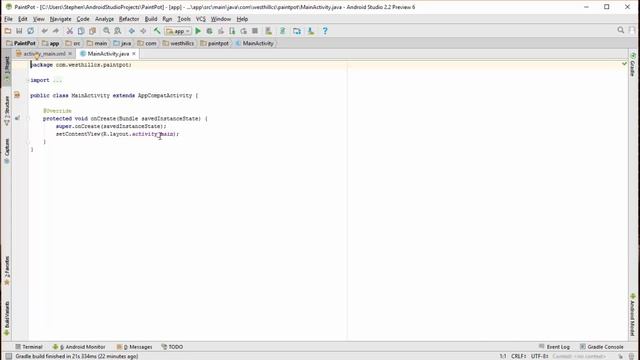
Task: Open the Edit menu
Action: point(22,19)
